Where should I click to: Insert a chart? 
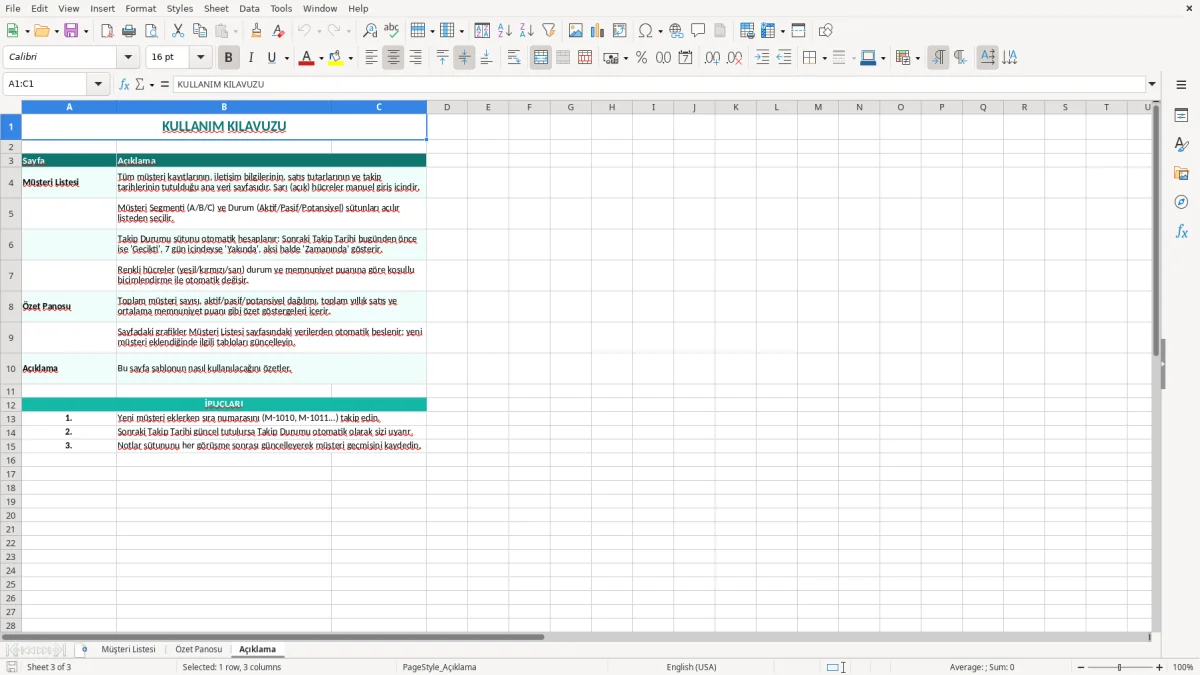point(598,31)
